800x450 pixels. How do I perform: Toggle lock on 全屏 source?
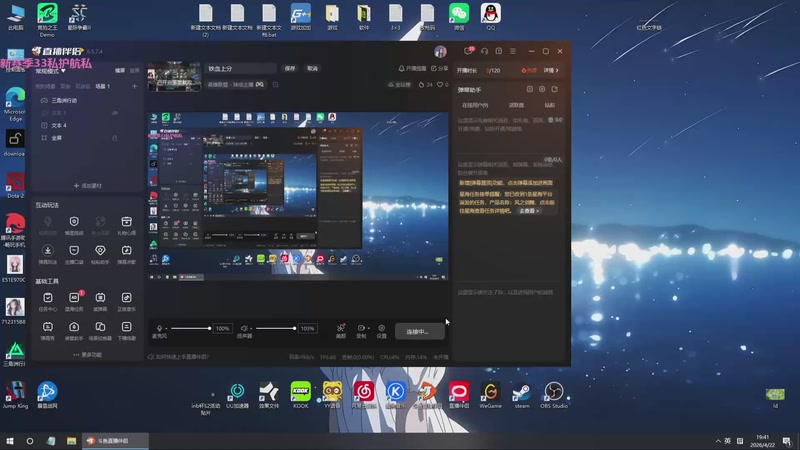115,138
